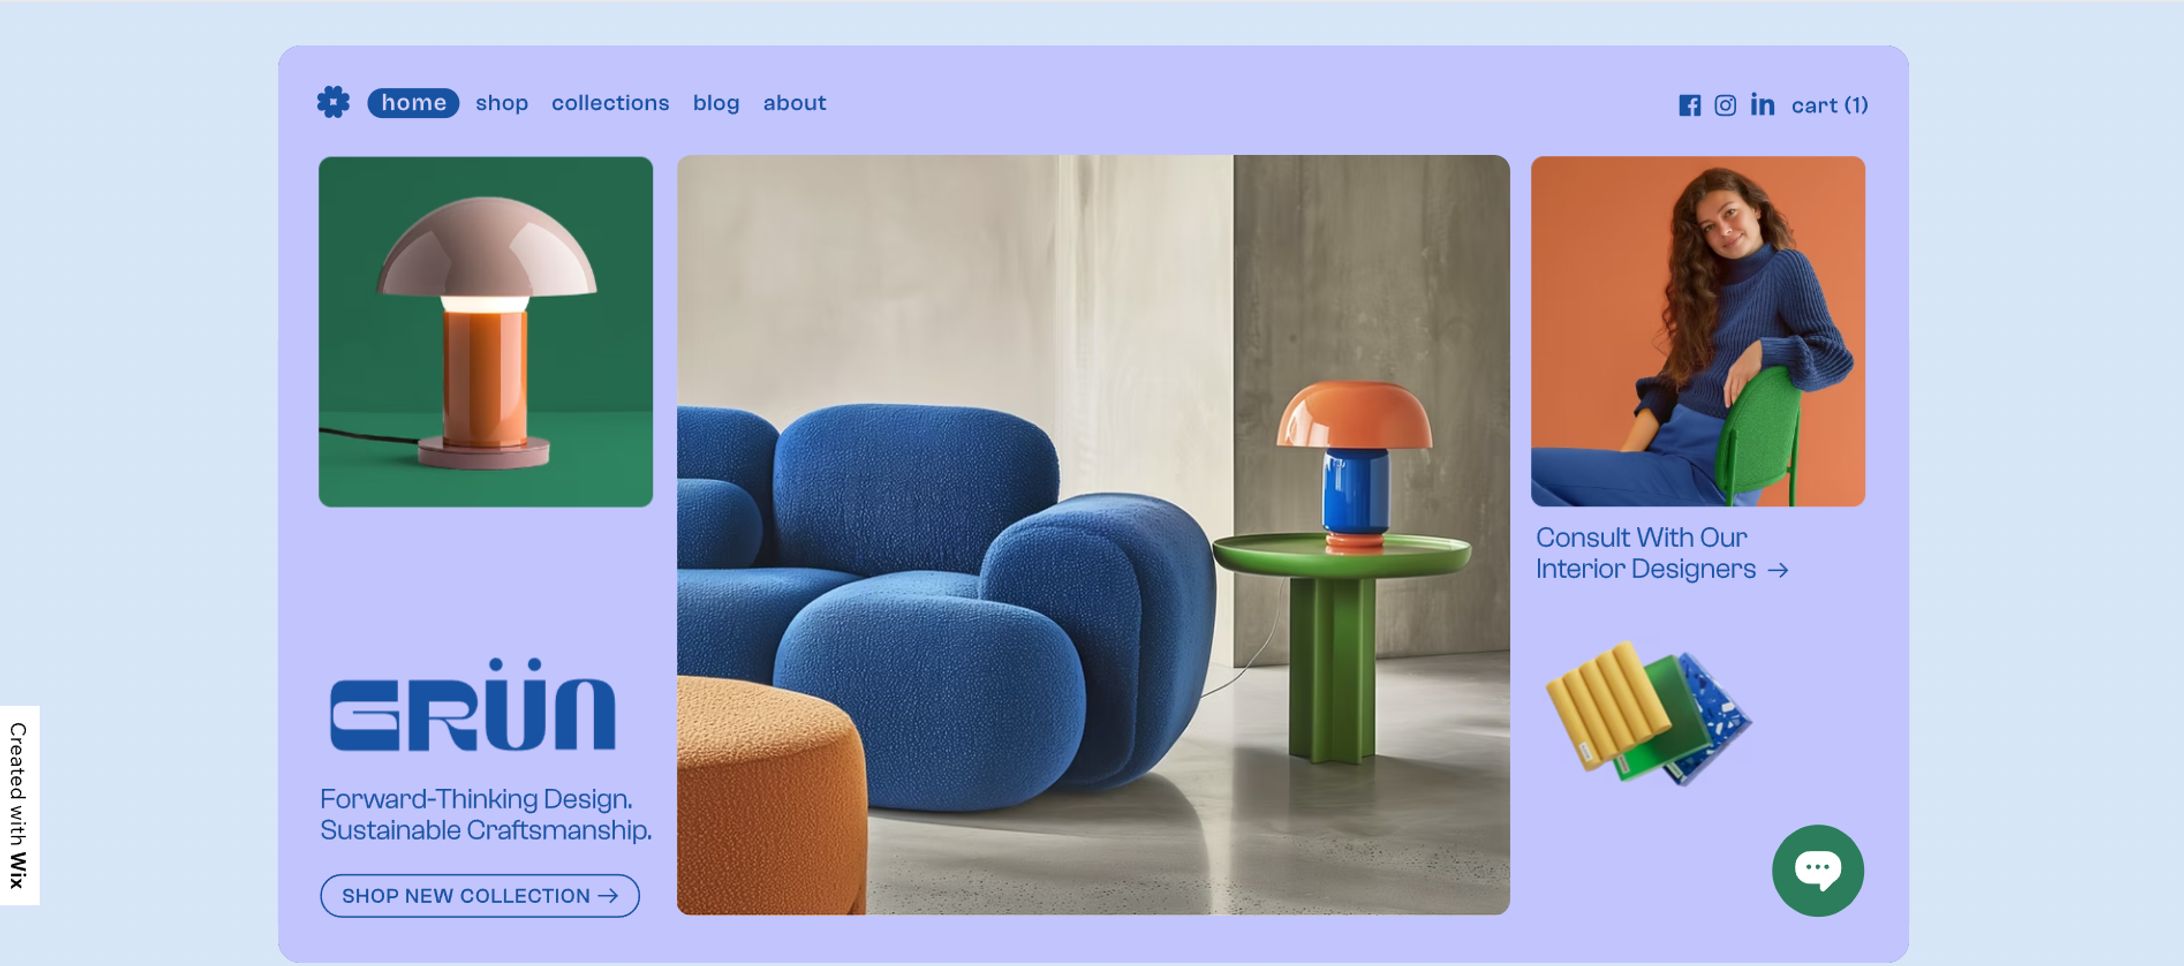Open the green chat bubble
This screenshot has width=2184, height=966.
(1817, 870)
